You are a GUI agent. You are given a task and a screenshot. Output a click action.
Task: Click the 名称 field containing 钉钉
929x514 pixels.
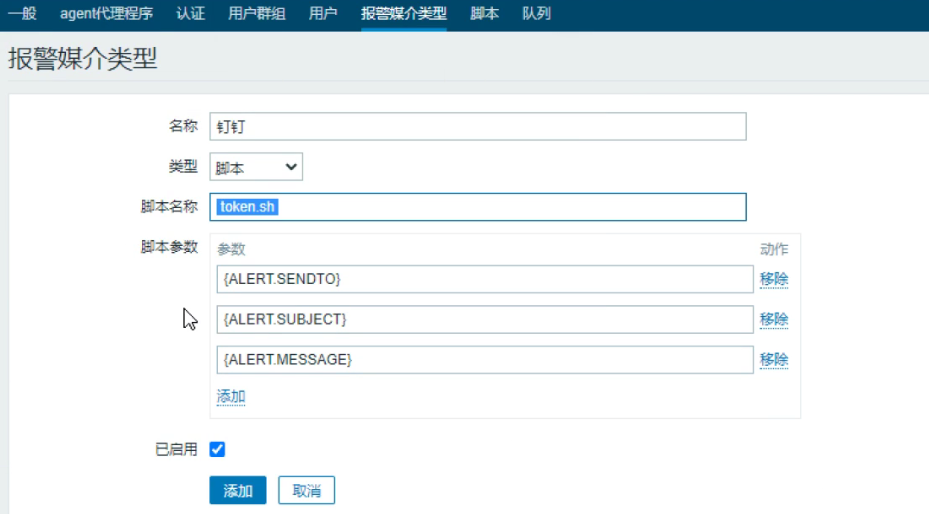(478, 127)
